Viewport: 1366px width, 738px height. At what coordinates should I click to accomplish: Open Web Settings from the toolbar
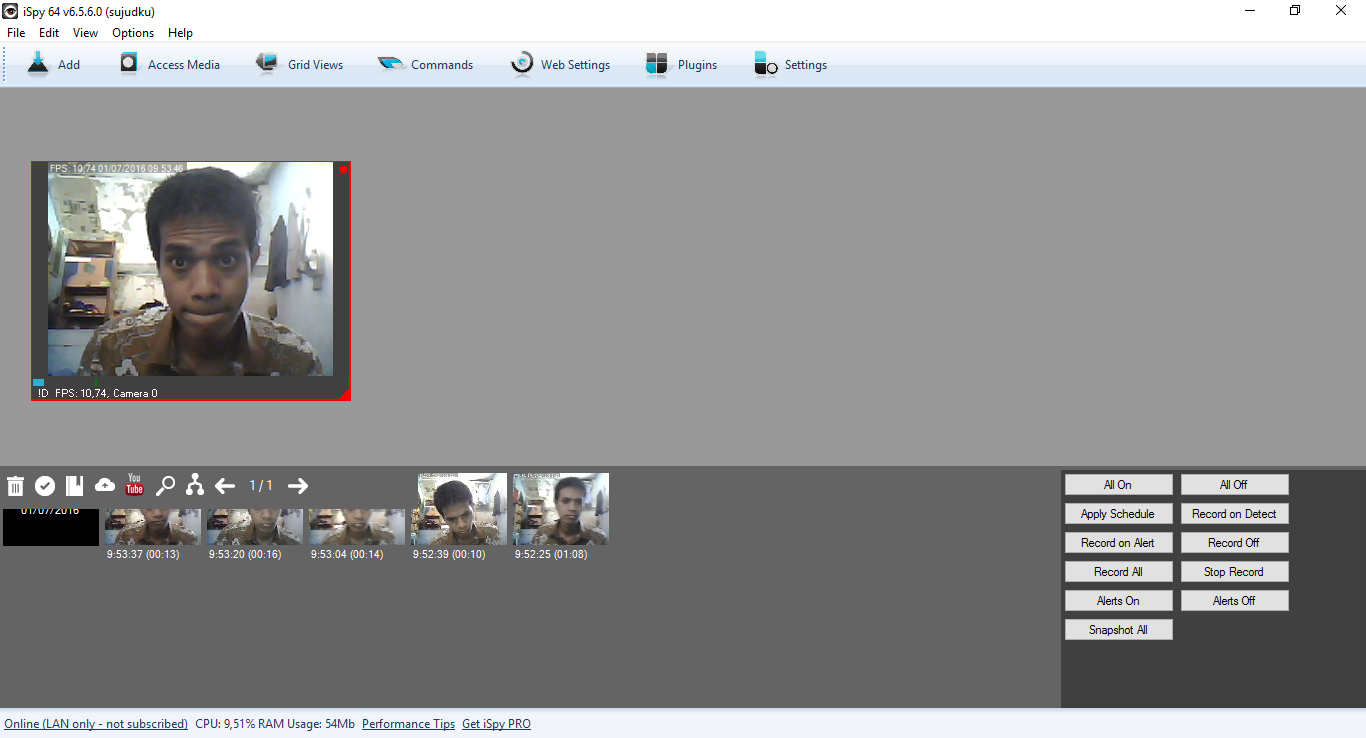point(522,62)
